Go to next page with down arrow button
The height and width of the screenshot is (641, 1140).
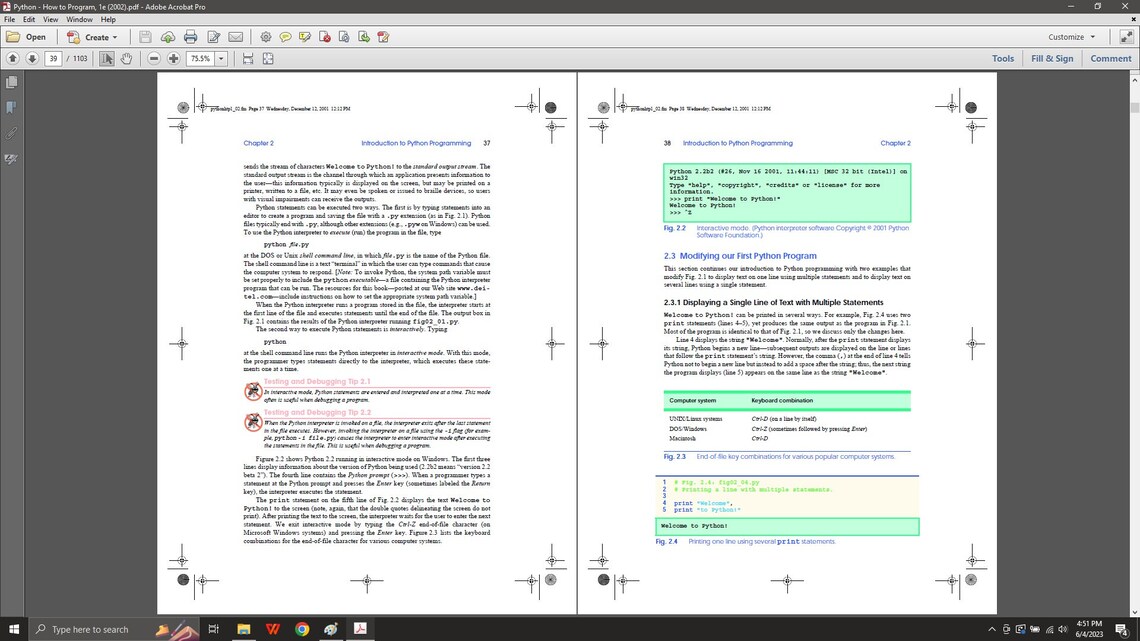(32, 59)
